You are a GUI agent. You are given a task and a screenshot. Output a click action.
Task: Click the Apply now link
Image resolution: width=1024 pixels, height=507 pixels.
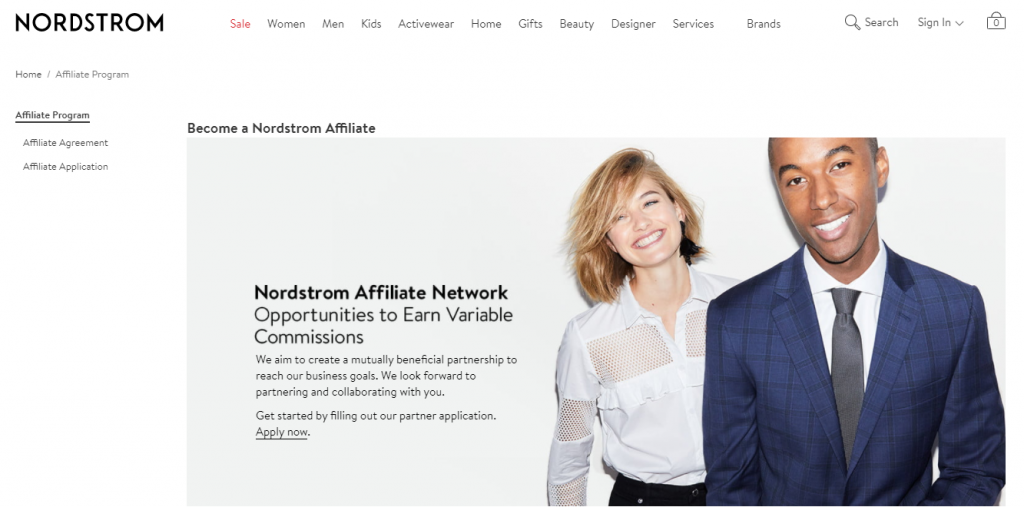click(281, 432)
